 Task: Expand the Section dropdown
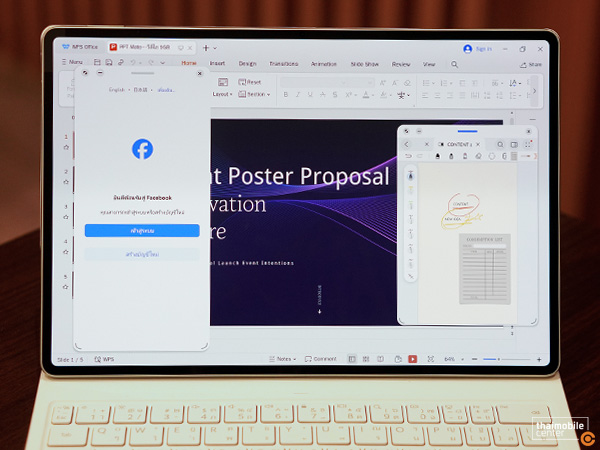tap(254, 94)
